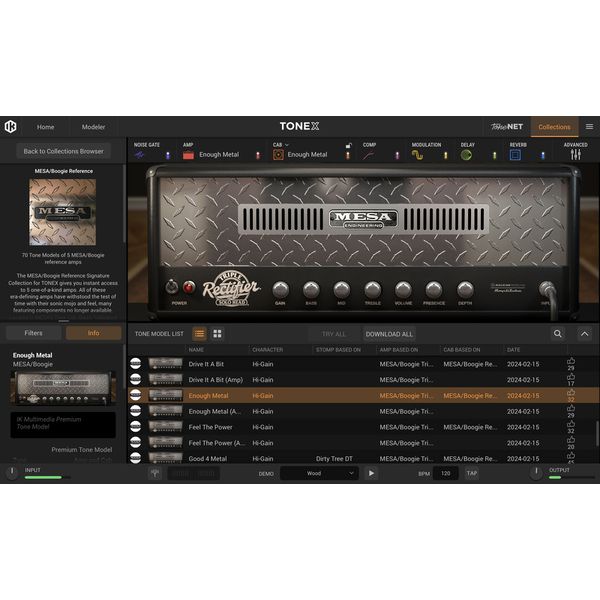600x600 pixels.
Task: Open the Advanced sliders icon
Action: [x=575, y=155]
